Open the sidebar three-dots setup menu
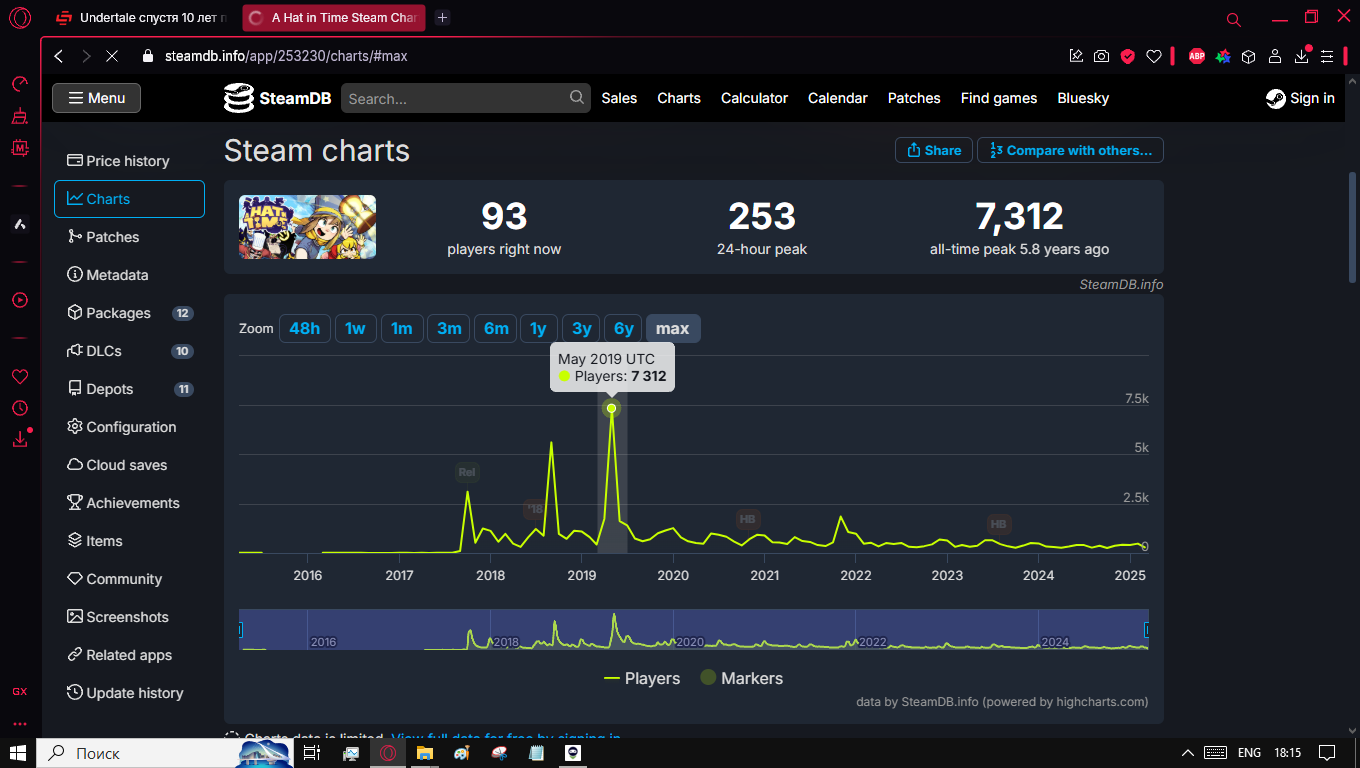This screenshot has width=1360, height=768. 19,723
